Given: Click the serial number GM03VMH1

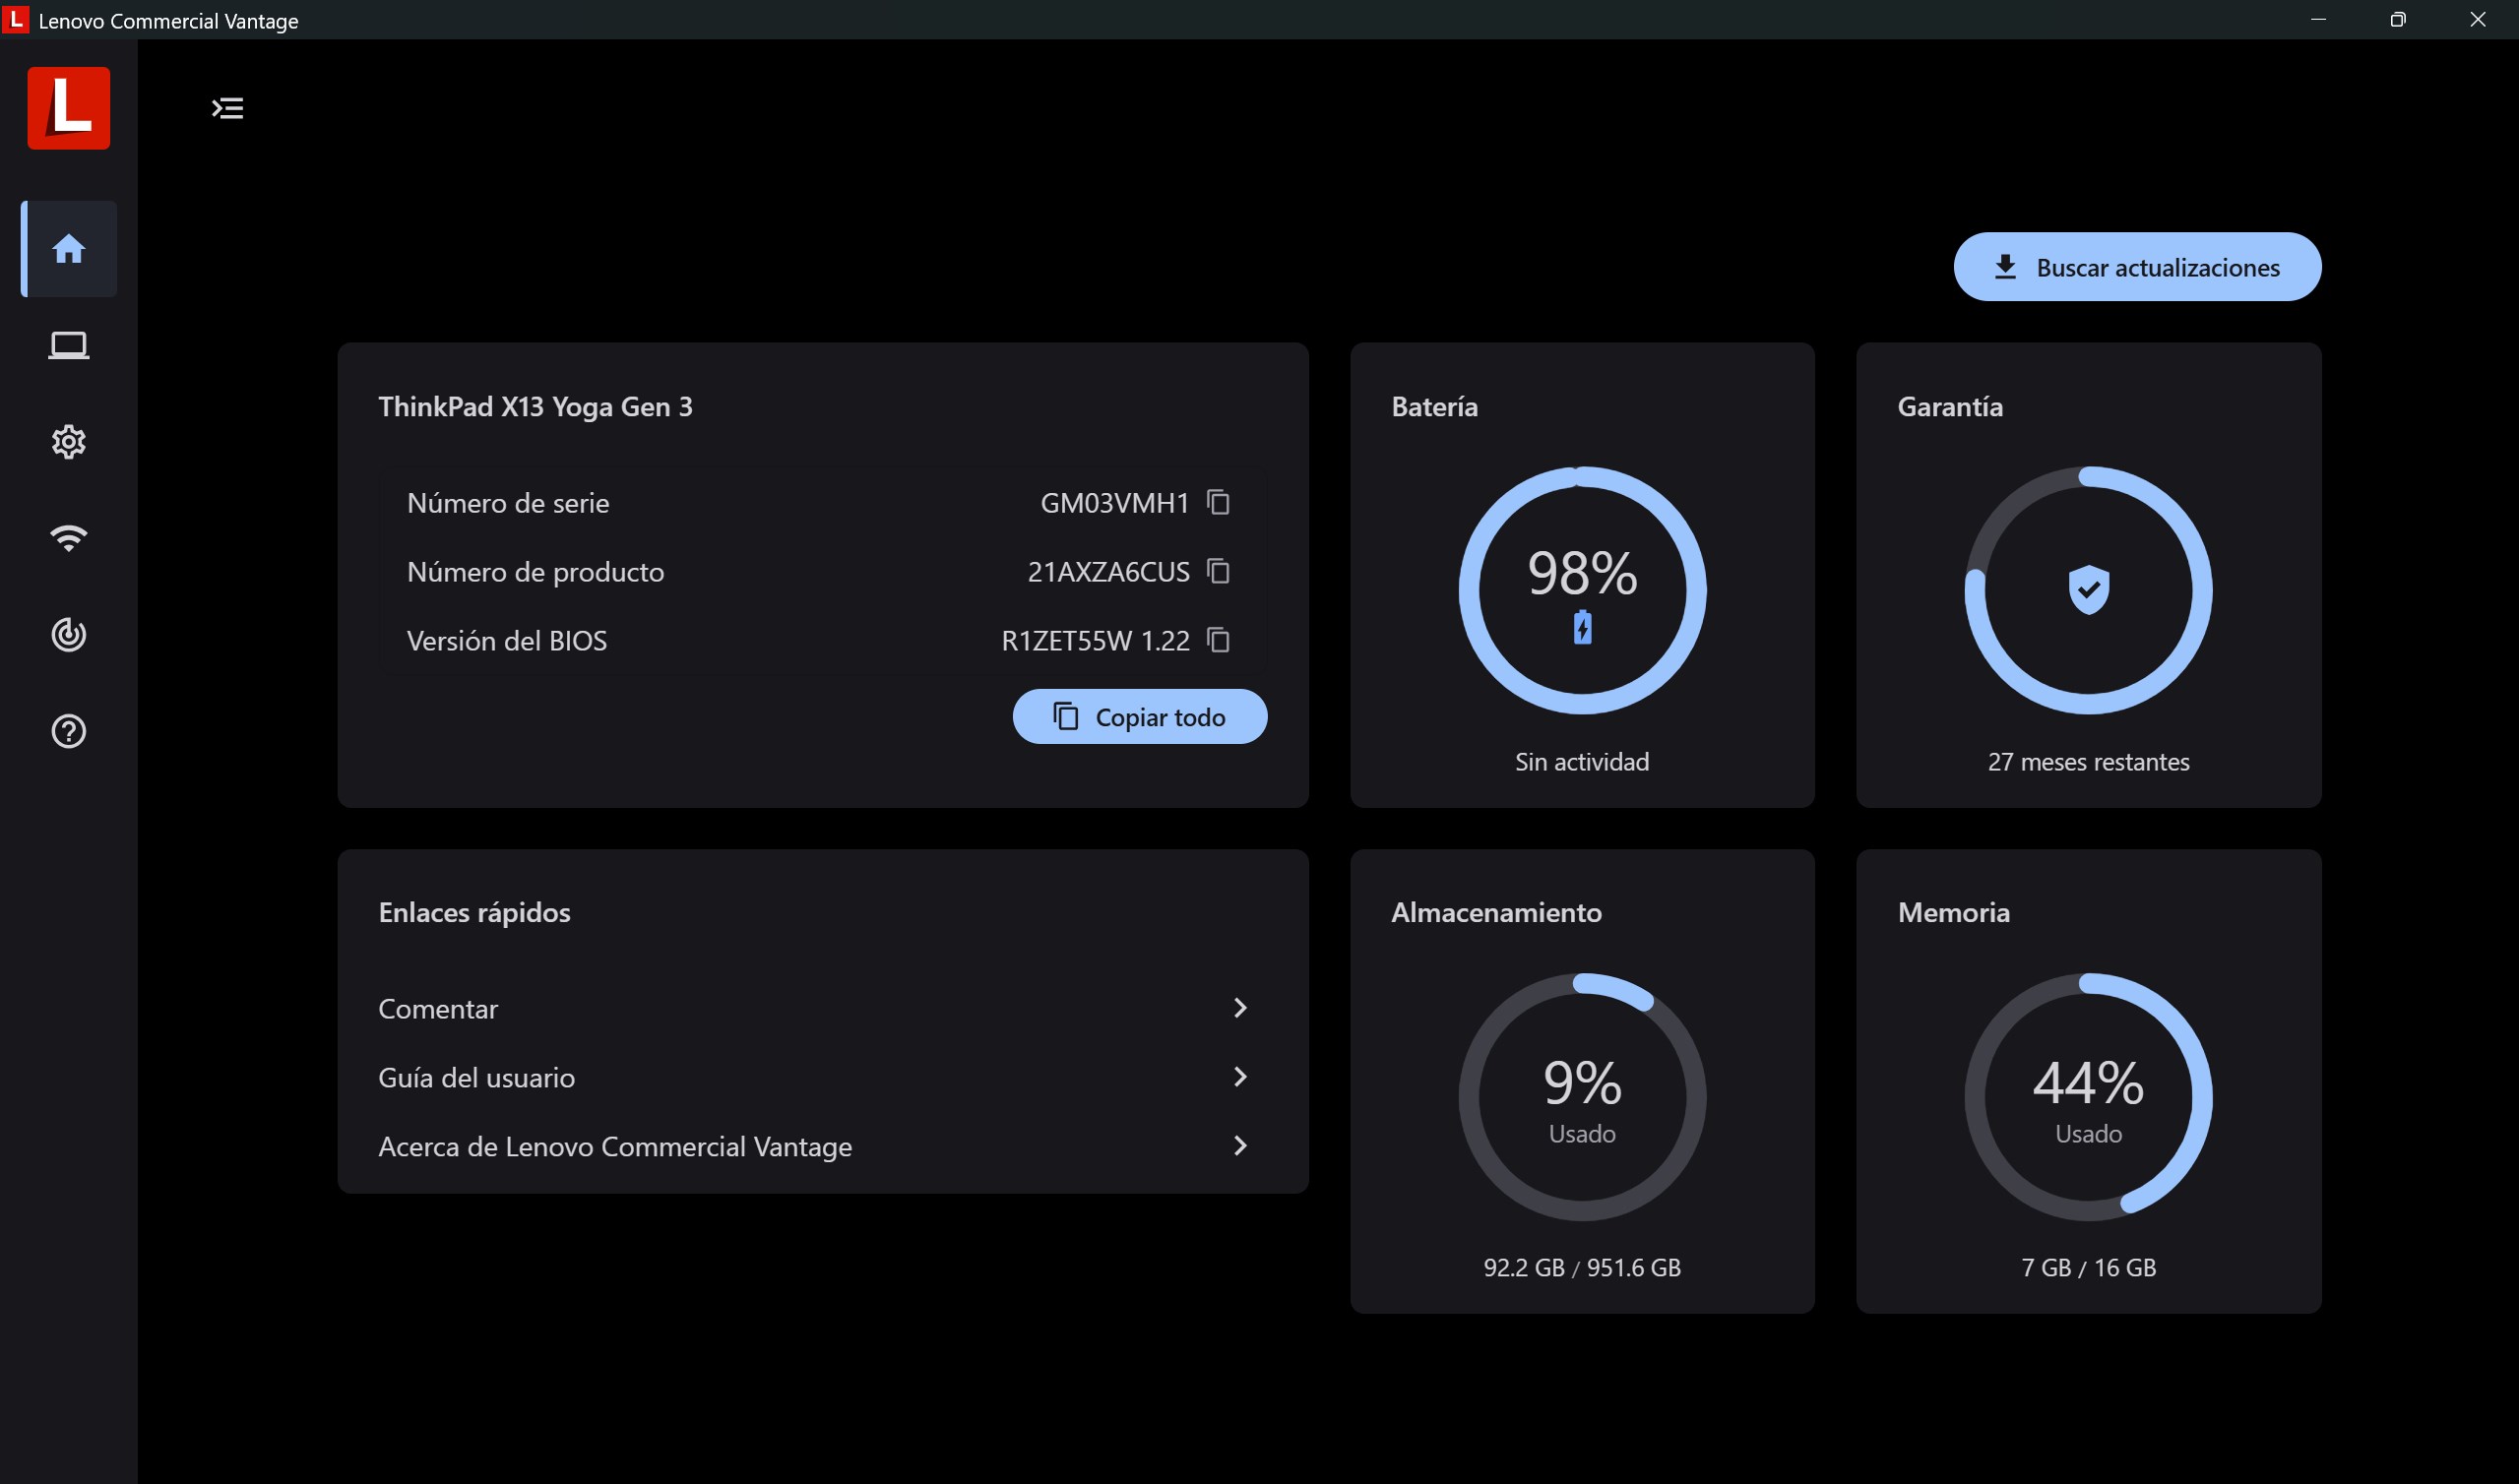Looking at the screenshot, I should pos(1114,503).
